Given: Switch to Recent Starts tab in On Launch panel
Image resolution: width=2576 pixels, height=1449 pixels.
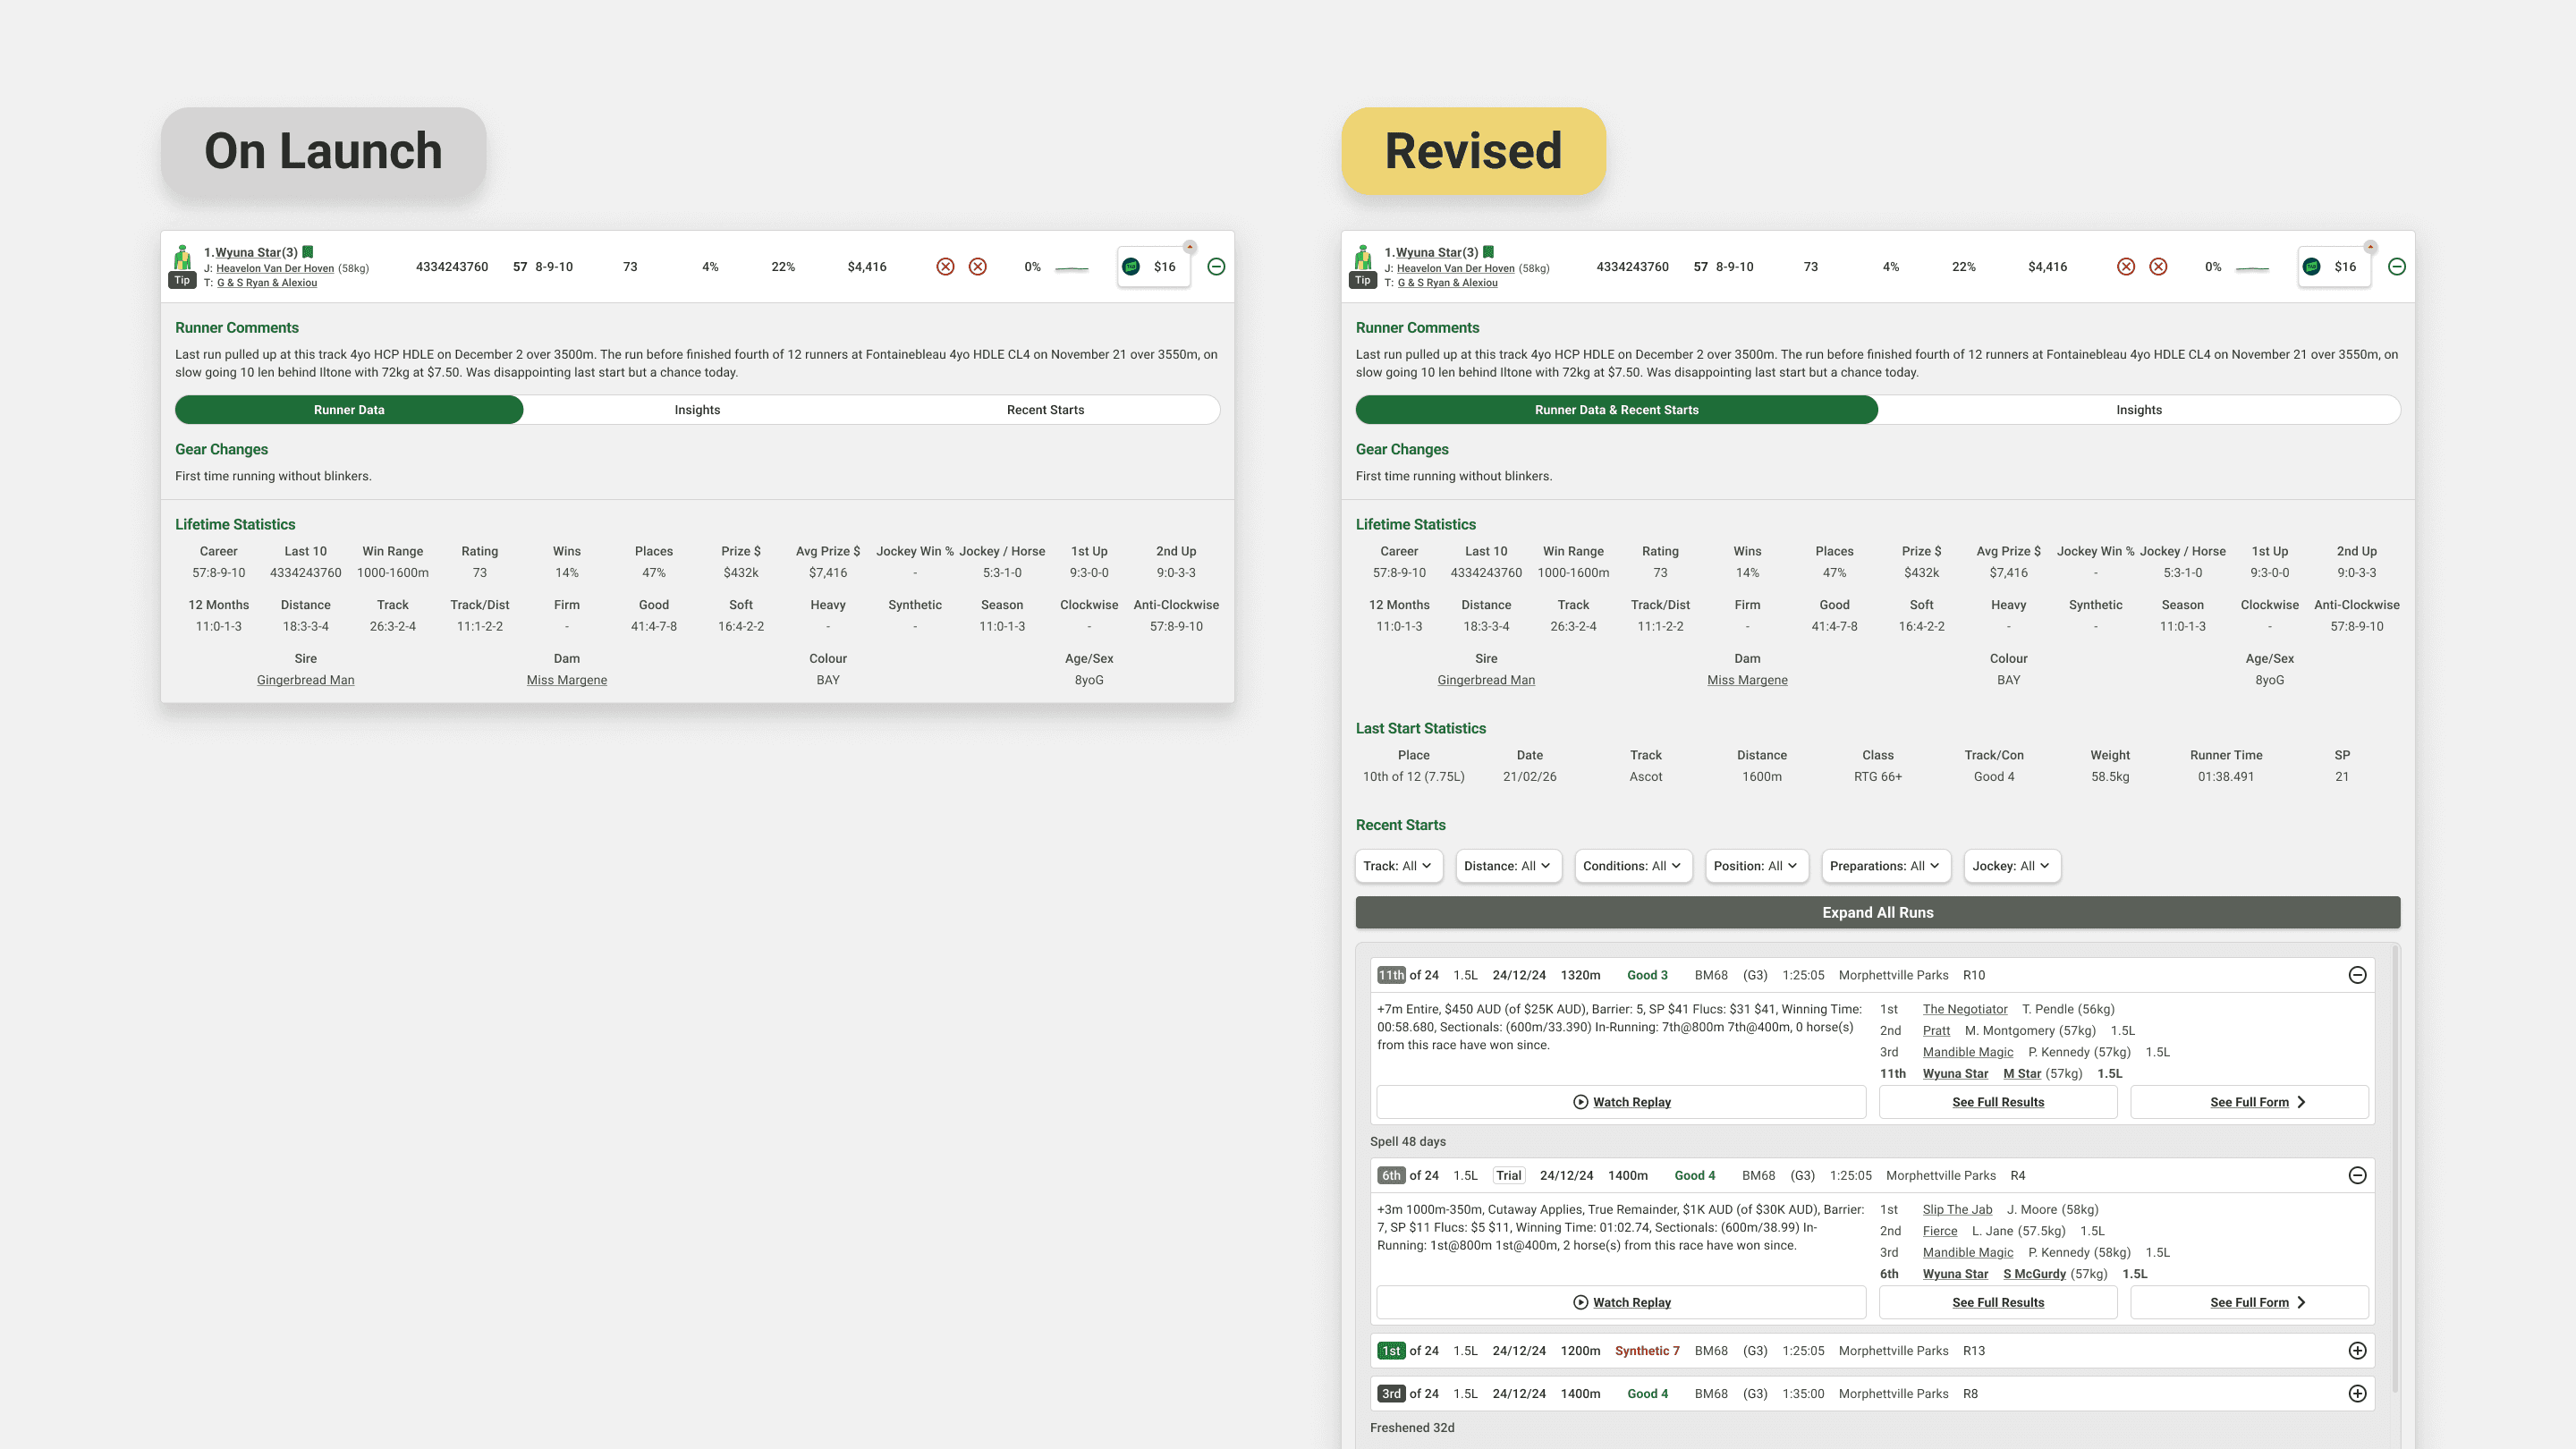Looking at the screenshot, I should pos(1045,410).
